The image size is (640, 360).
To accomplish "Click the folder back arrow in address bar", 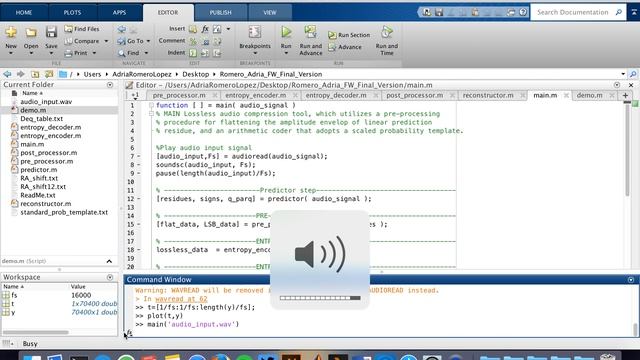I will point(7,74).
